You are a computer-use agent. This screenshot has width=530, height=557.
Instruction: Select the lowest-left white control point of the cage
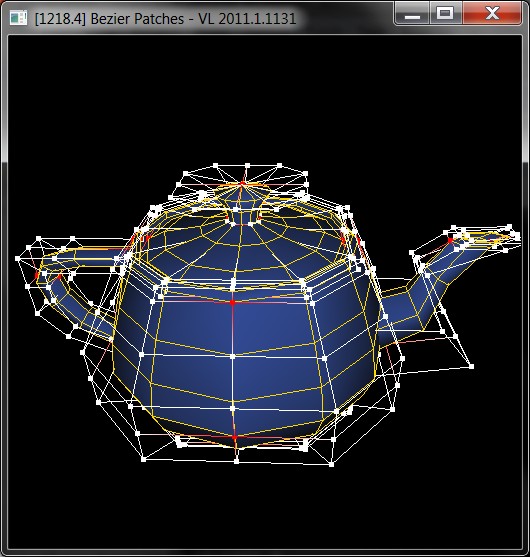143,459
